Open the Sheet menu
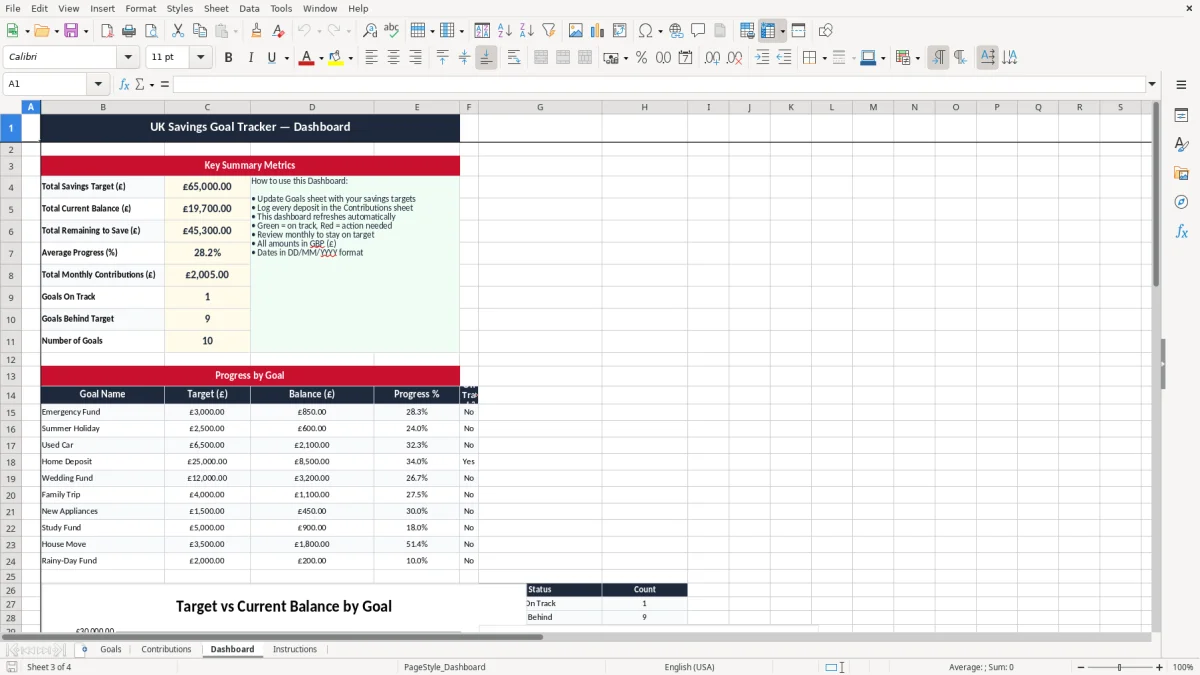Viewport: 1200px width, 675px height. coord(216,8)
